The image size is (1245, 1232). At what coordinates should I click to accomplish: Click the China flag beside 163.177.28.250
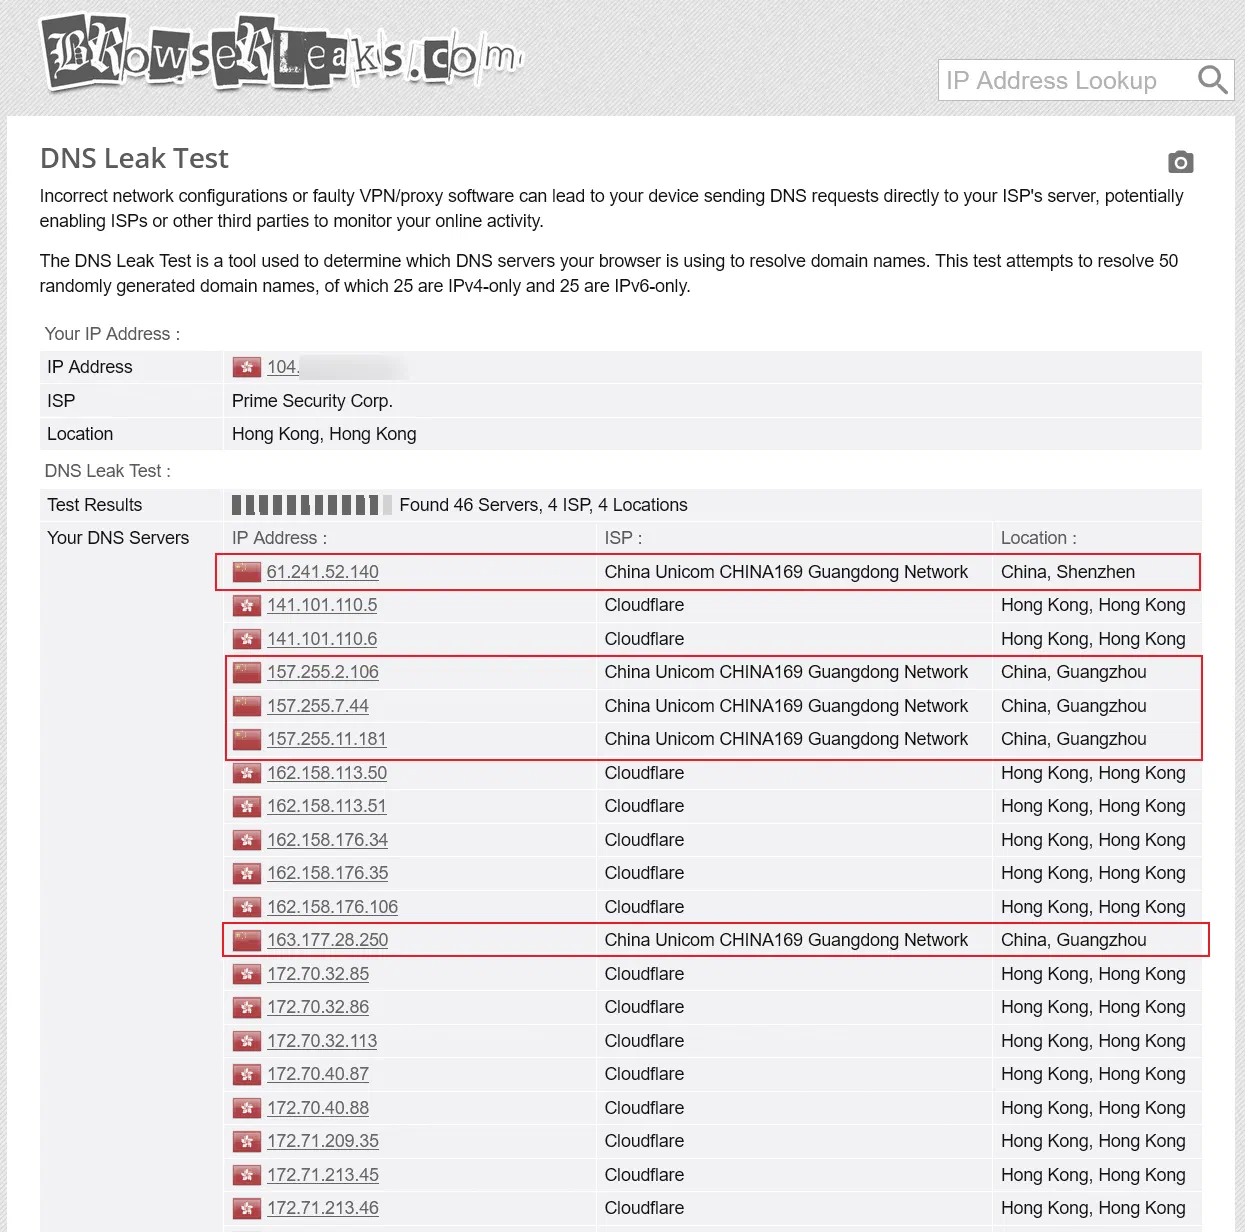pyautogui.click(x=246, y=939)
